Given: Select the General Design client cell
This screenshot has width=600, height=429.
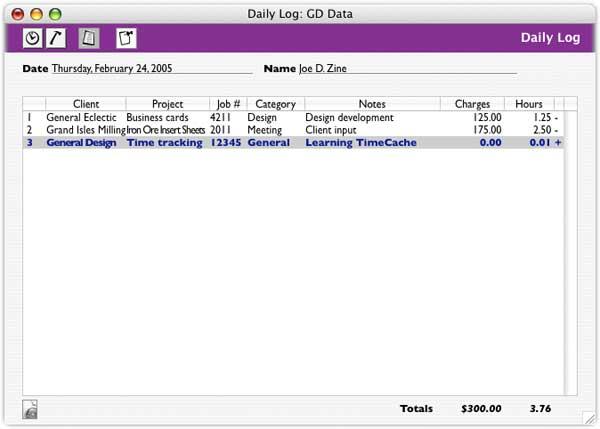Looking at the screenshot, I should tap(81, 142).
